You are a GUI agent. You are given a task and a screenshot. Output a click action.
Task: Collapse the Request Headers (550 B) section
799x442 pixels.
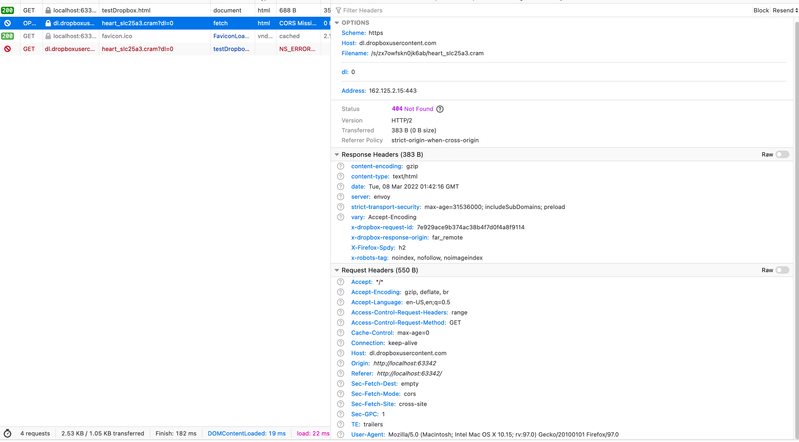(x=337, y=270)
